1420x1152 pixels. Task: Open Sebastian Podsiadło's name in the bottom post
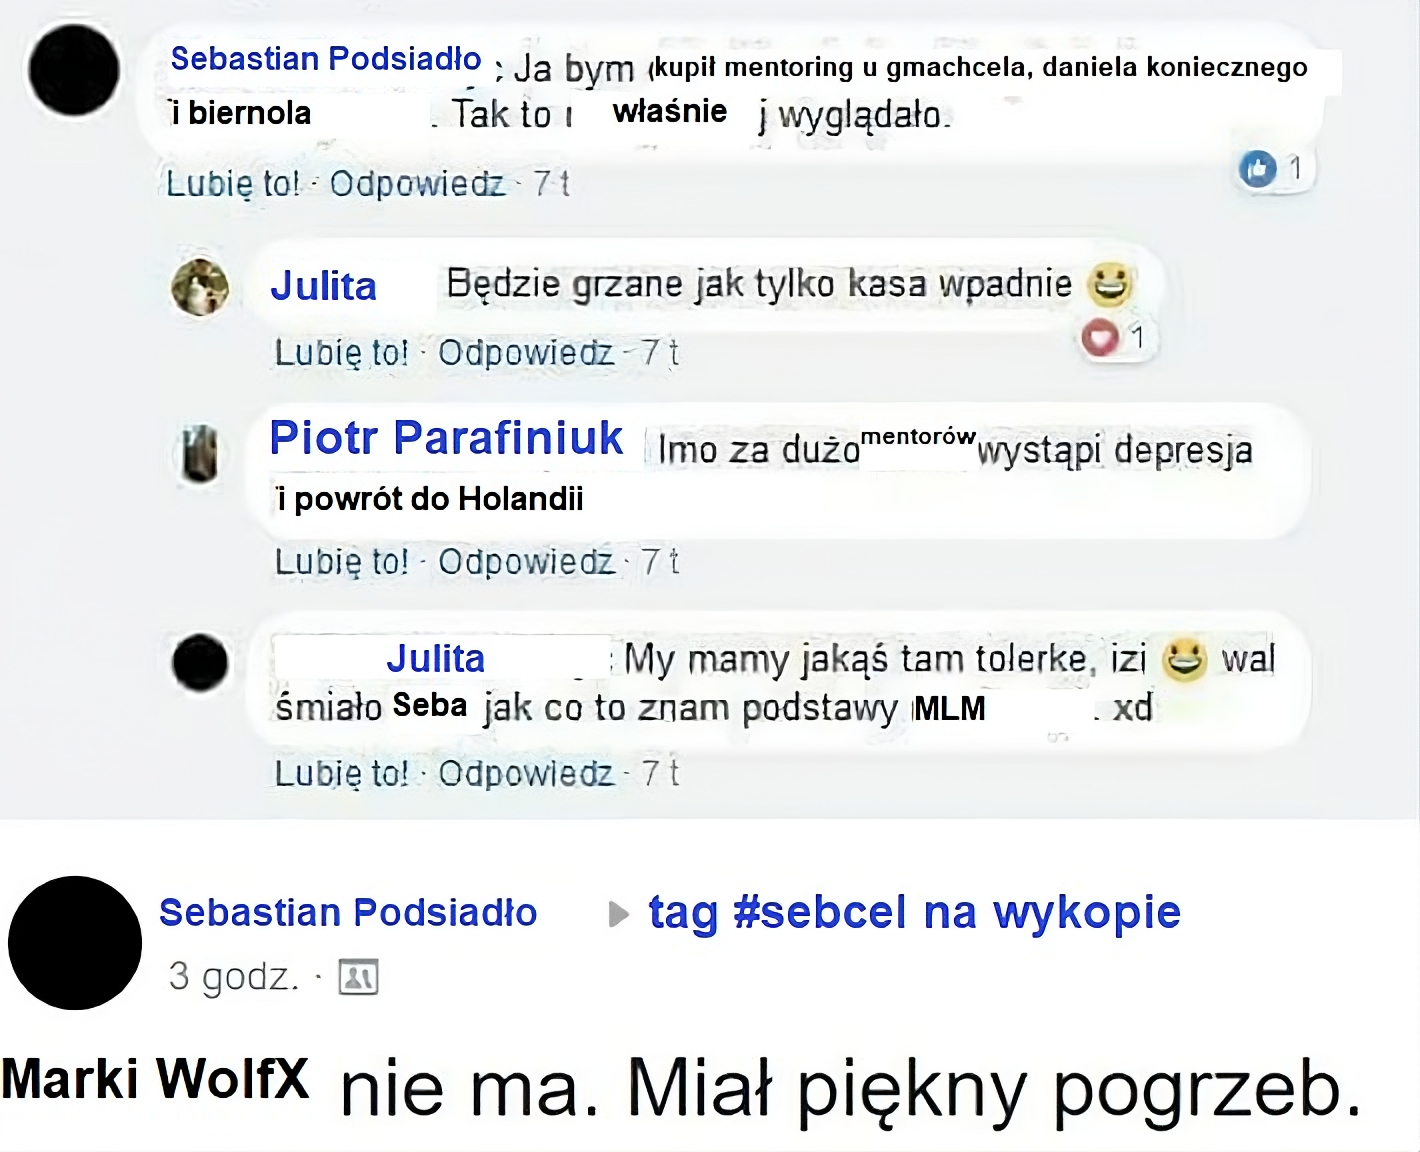[x=348, y=912]
